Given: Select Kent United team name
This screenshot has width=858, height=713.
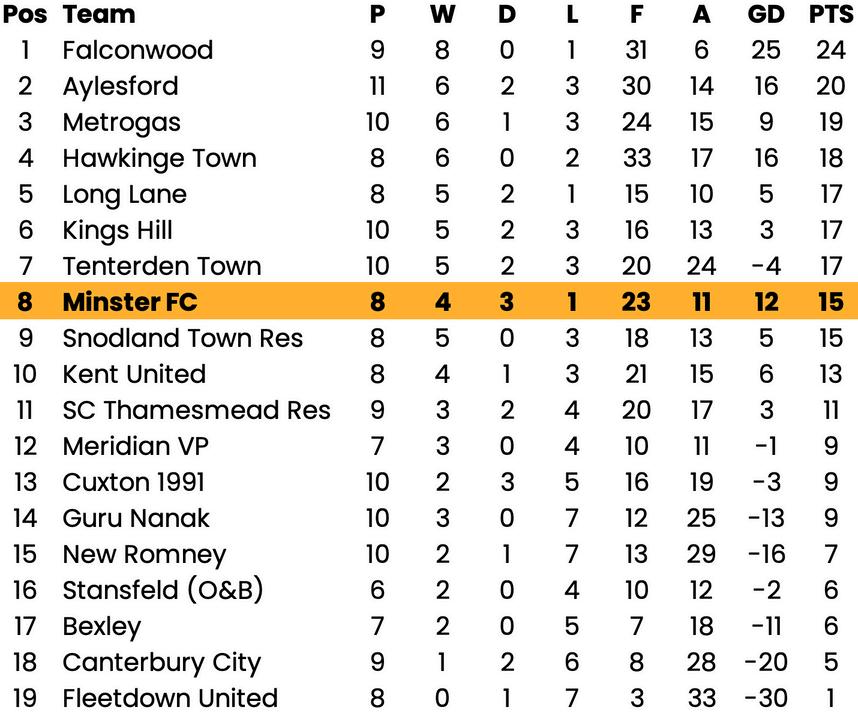Looking at the screenshot, I should pyautogui.click(x=134, y=374).
